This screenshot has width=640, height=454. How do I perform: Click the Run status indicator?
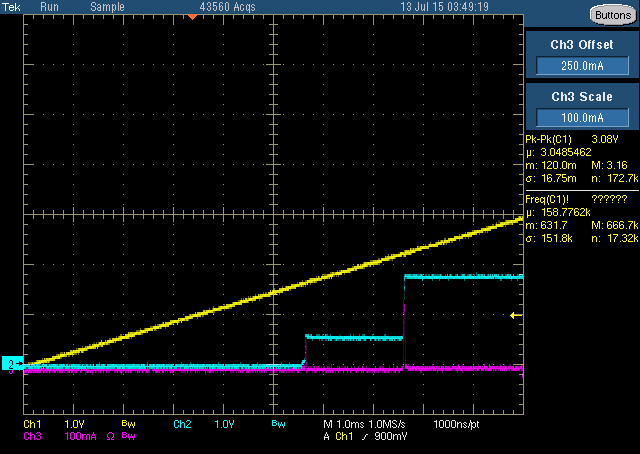(x=49, y=7)
